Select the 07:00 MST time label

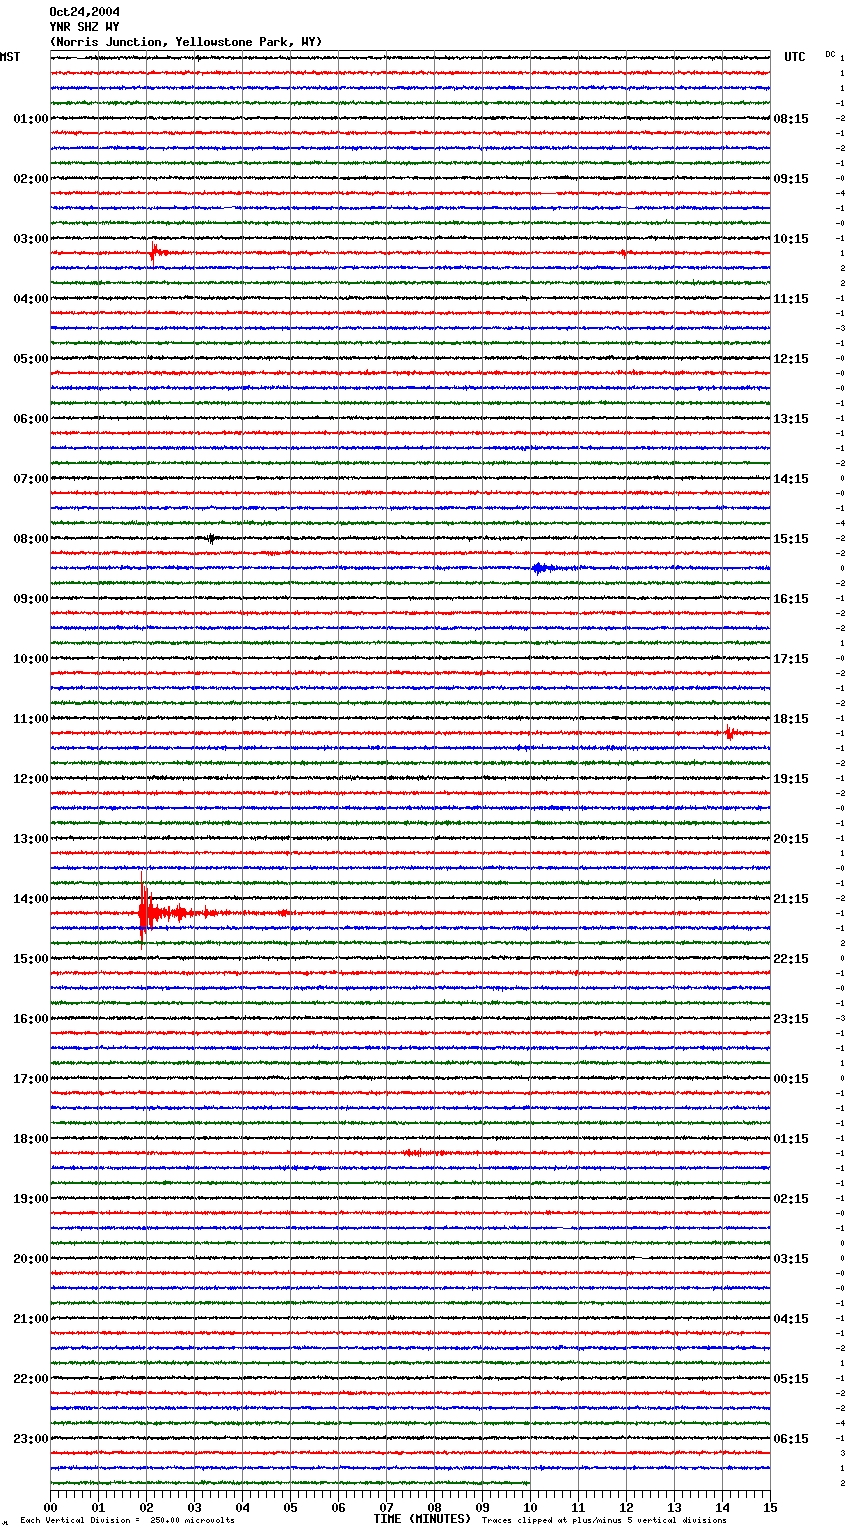[x=31, y=479]
